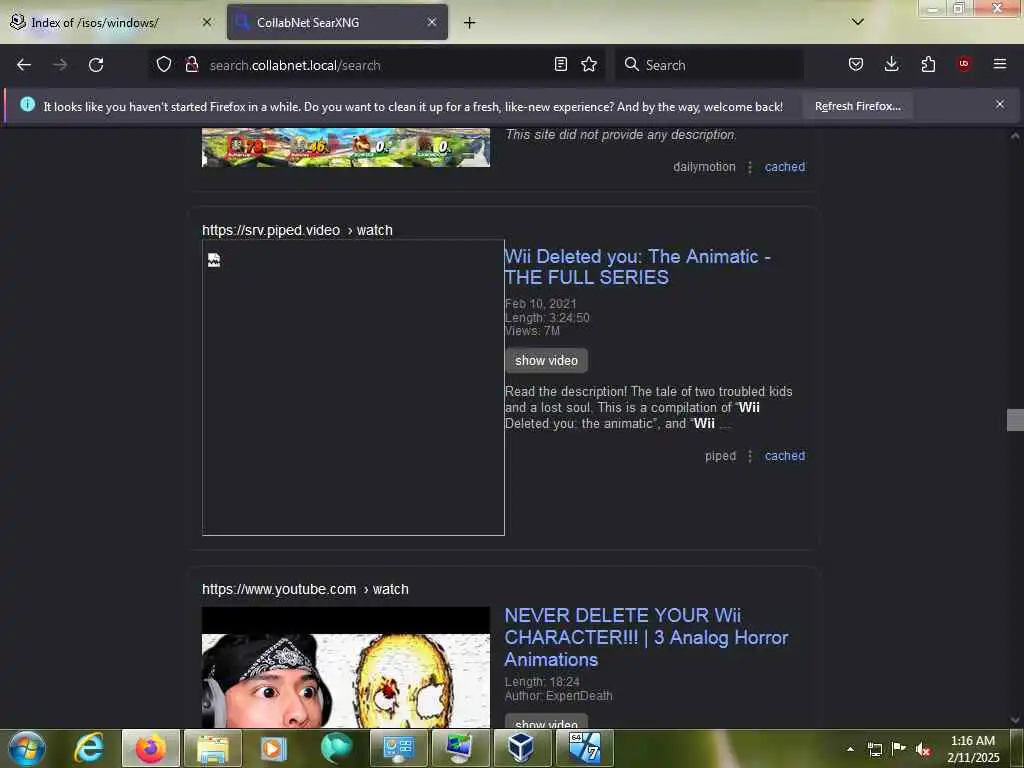This screenshot has height=768, width=1024.
Task: Show hidden system tray icons
Action: [x=850, y=749]
